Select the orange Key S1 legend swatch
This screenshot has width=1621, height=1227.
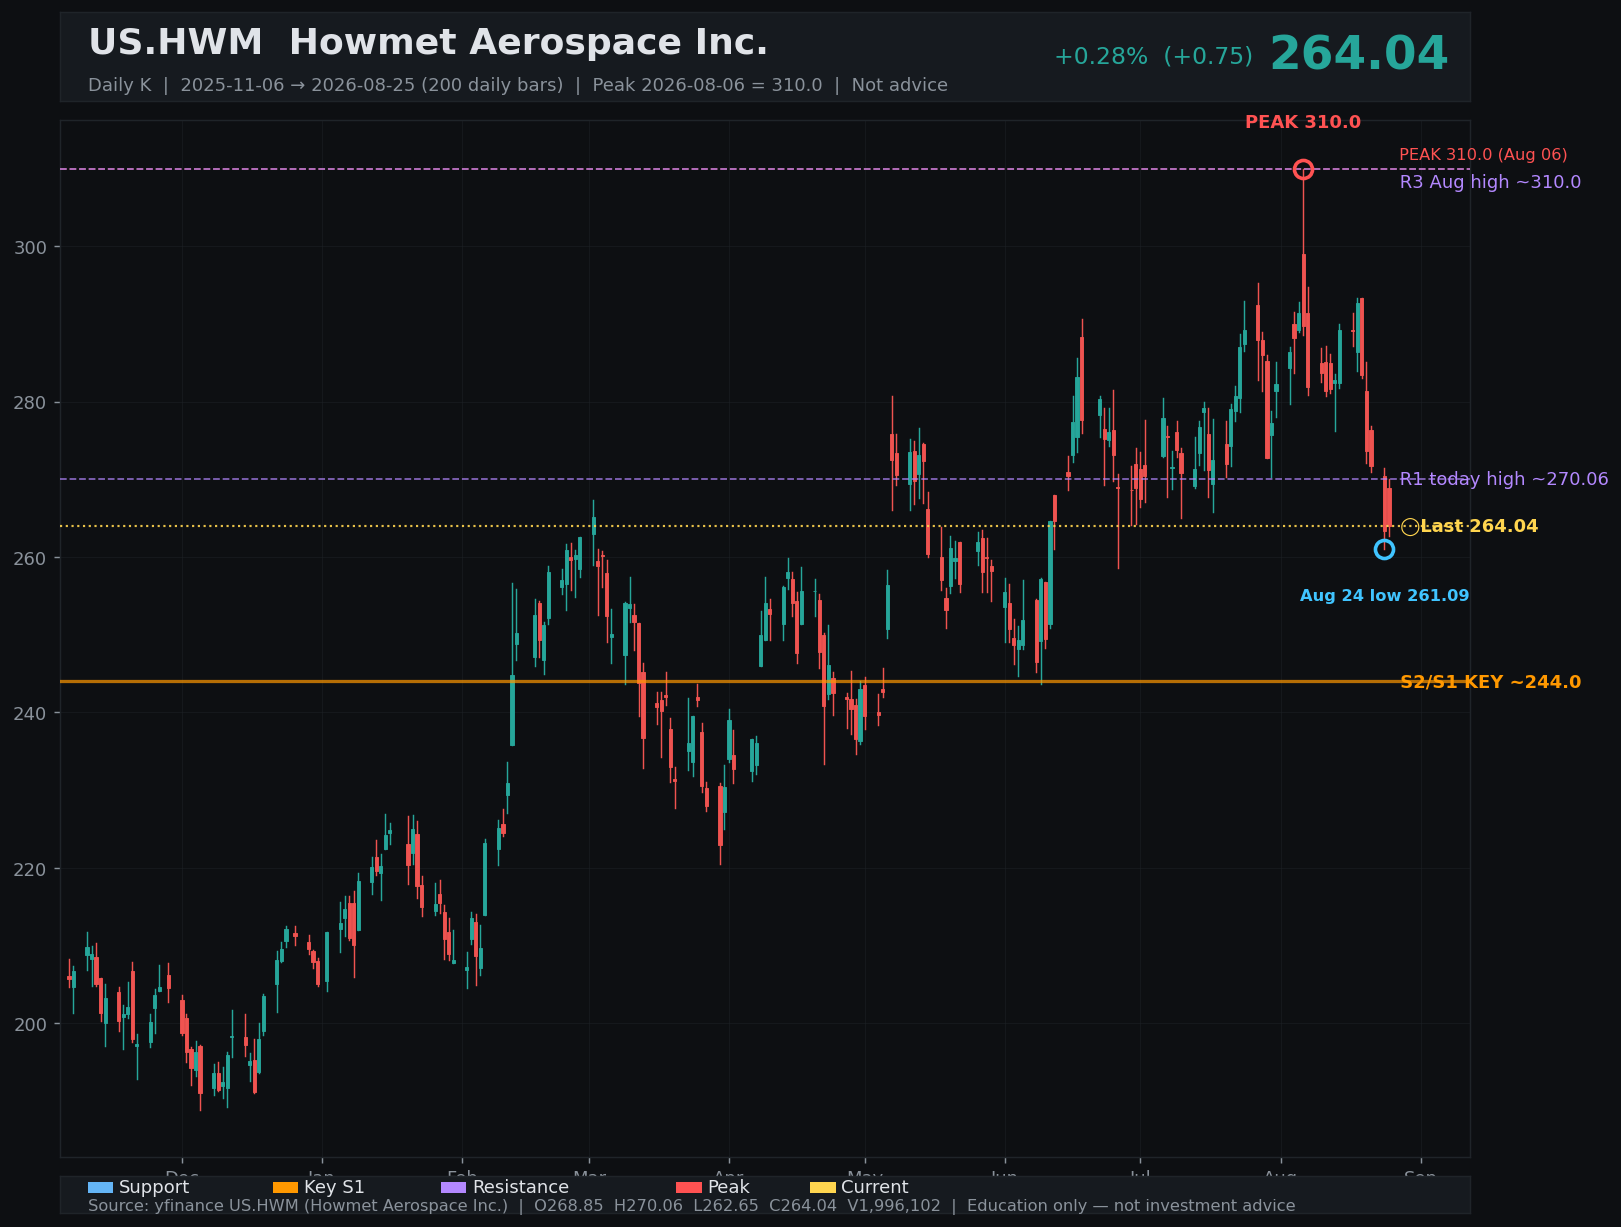point(285,1187)
